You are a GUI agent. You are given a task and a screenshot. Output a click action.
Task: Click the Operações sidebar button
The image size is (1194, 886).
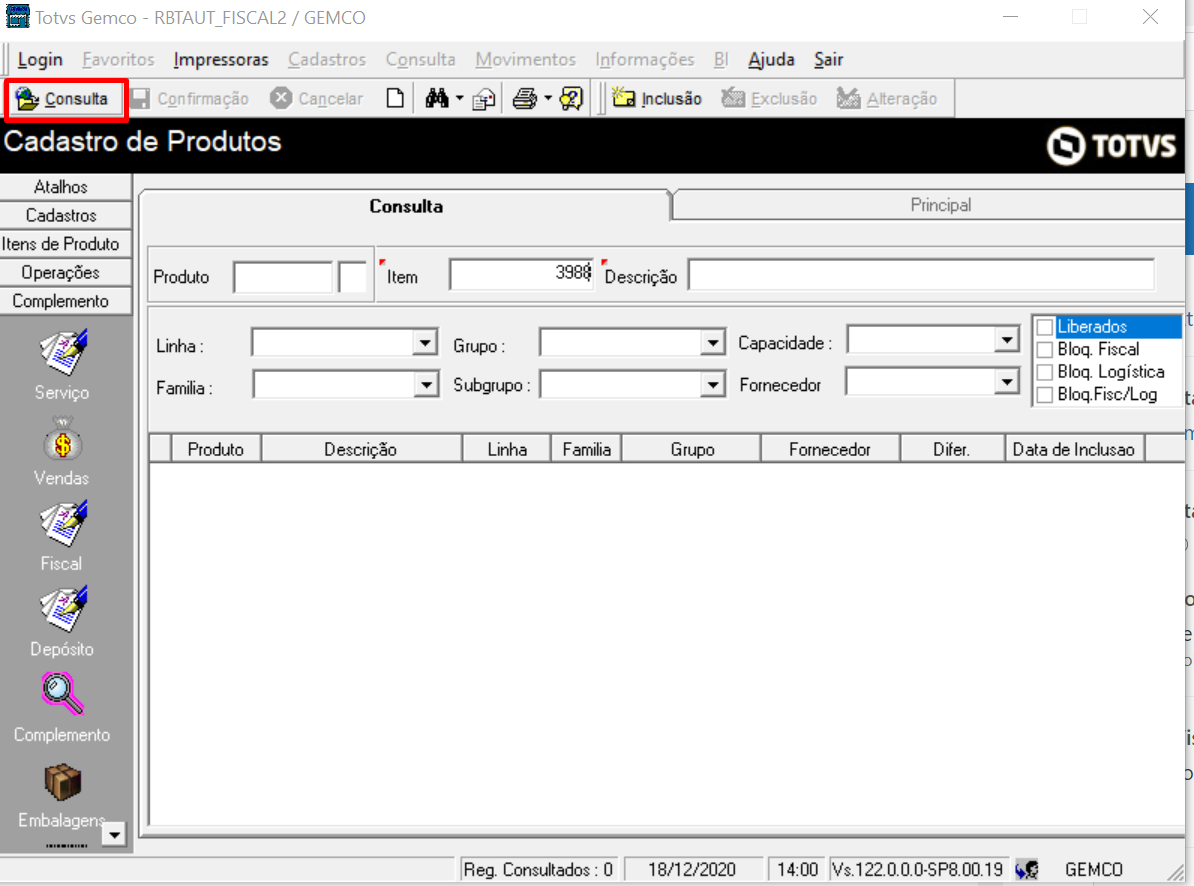pyautogui.click(x=65, y=272)
